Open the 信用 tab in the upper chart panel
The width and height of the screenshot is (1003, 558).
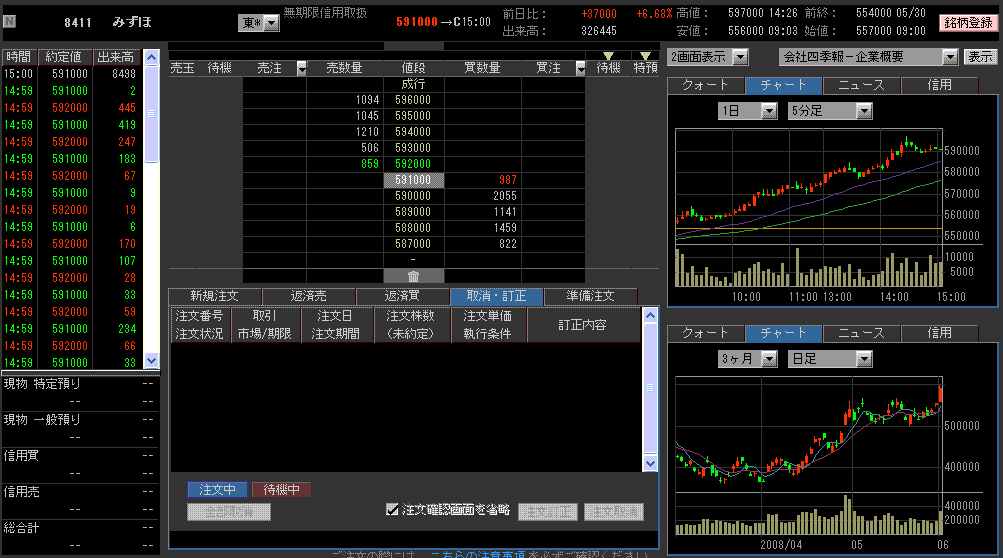pyautogui.click(x=940, y=85)
